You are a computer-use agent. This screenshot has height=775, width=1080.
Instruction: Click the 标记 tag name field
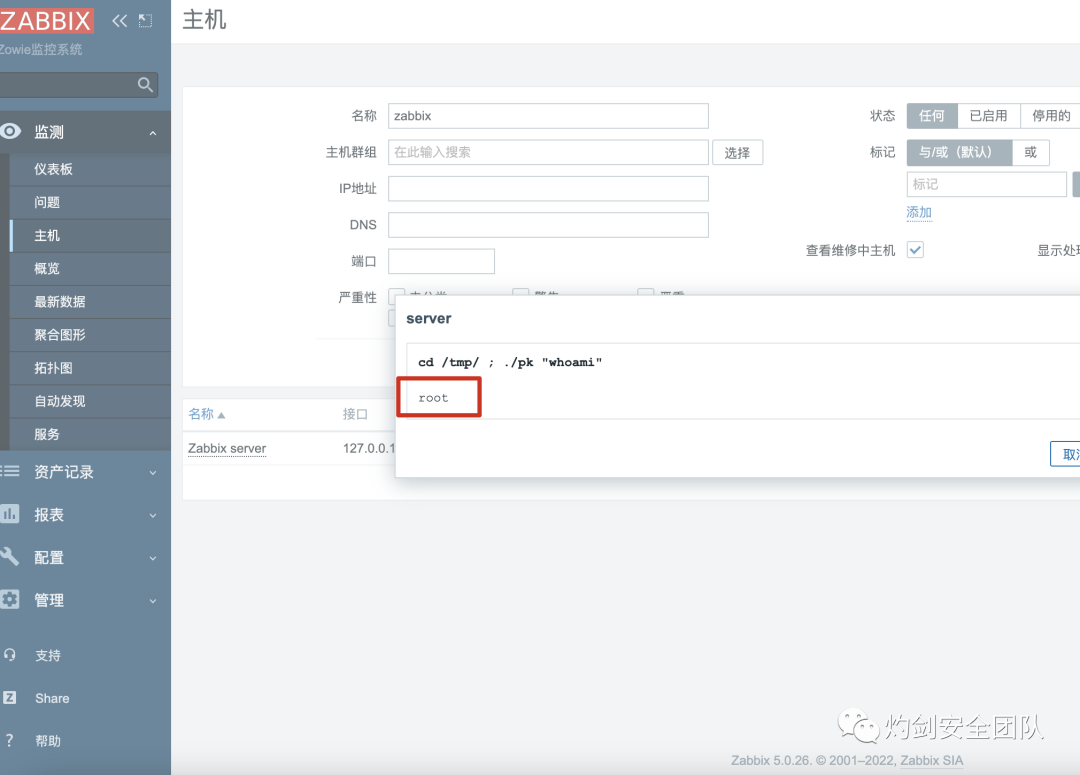click(986, 184)
